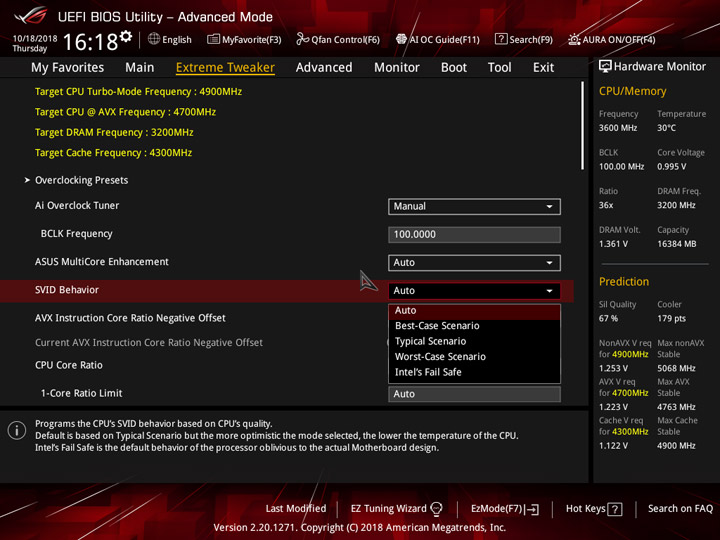Open the Monitor tab

397,68
